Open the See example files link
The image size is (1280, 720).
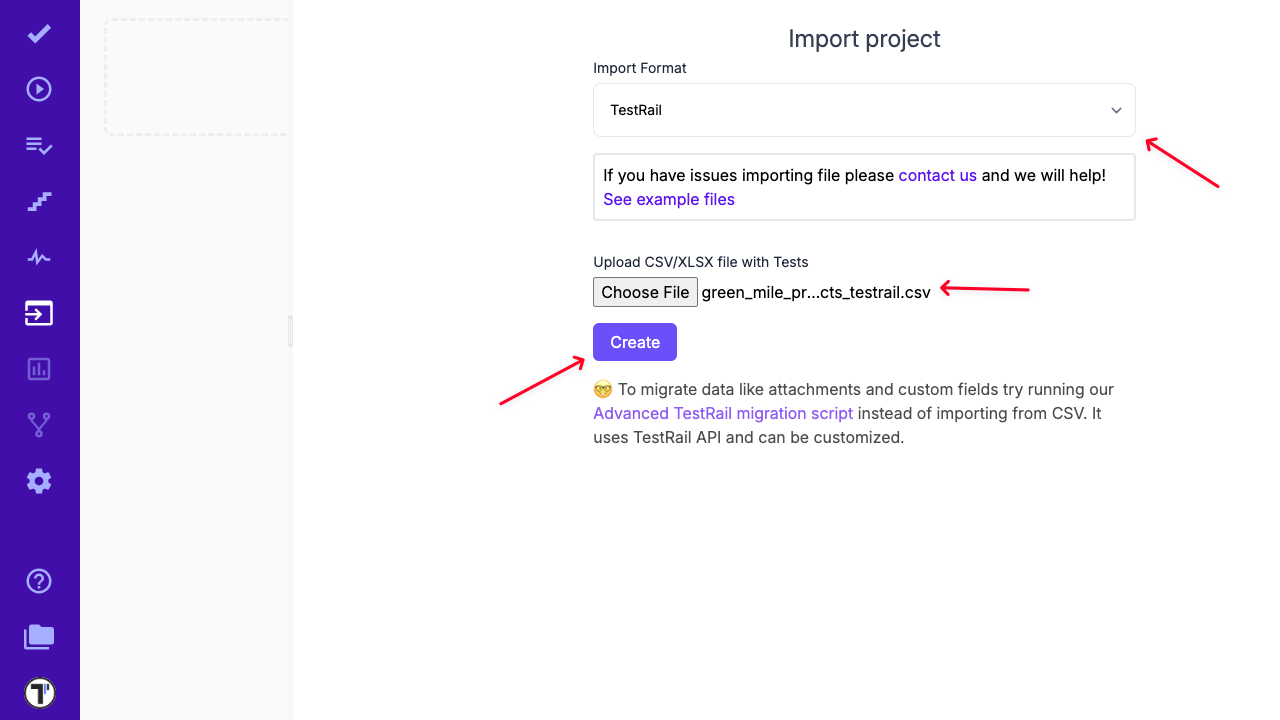pos(668,199)
